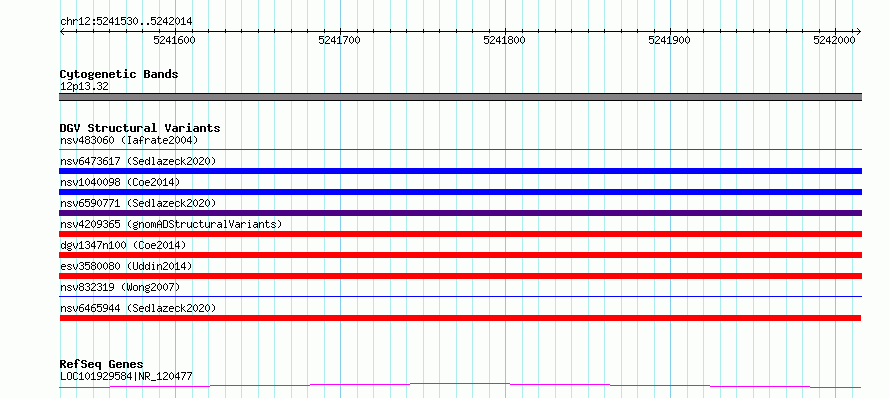Click the blue bar for nsv1040098
The image size is (890, 398).
460,192
